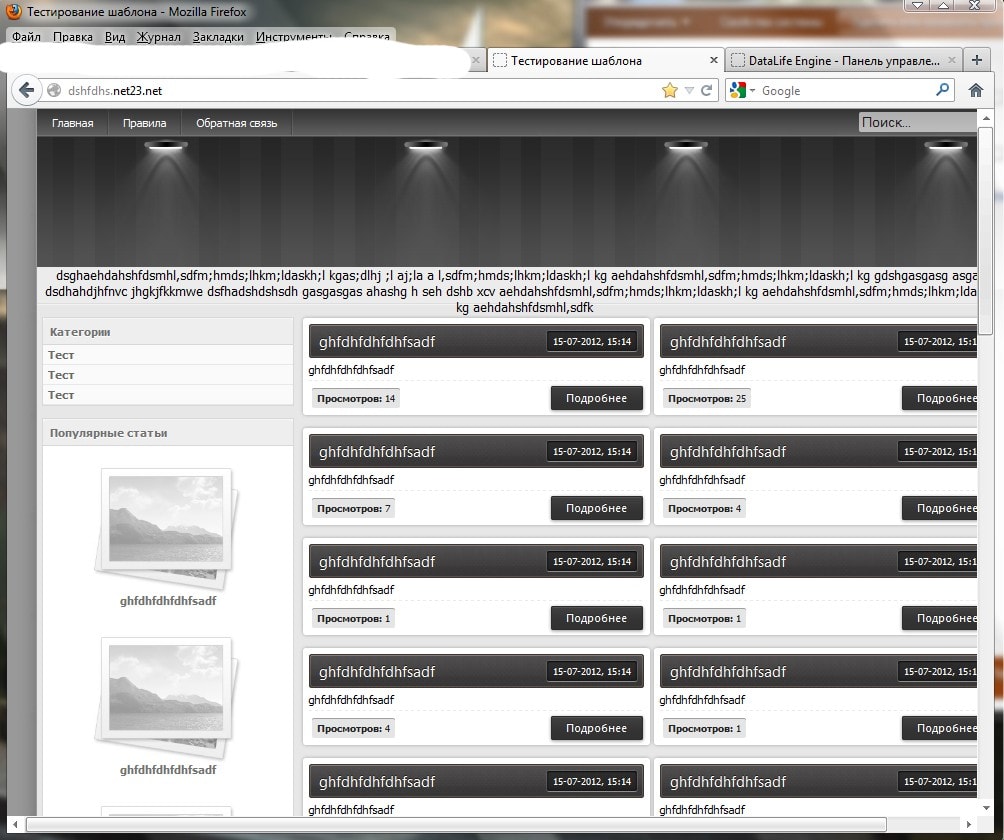Click the Популярные статьи heading

(108, 433)
